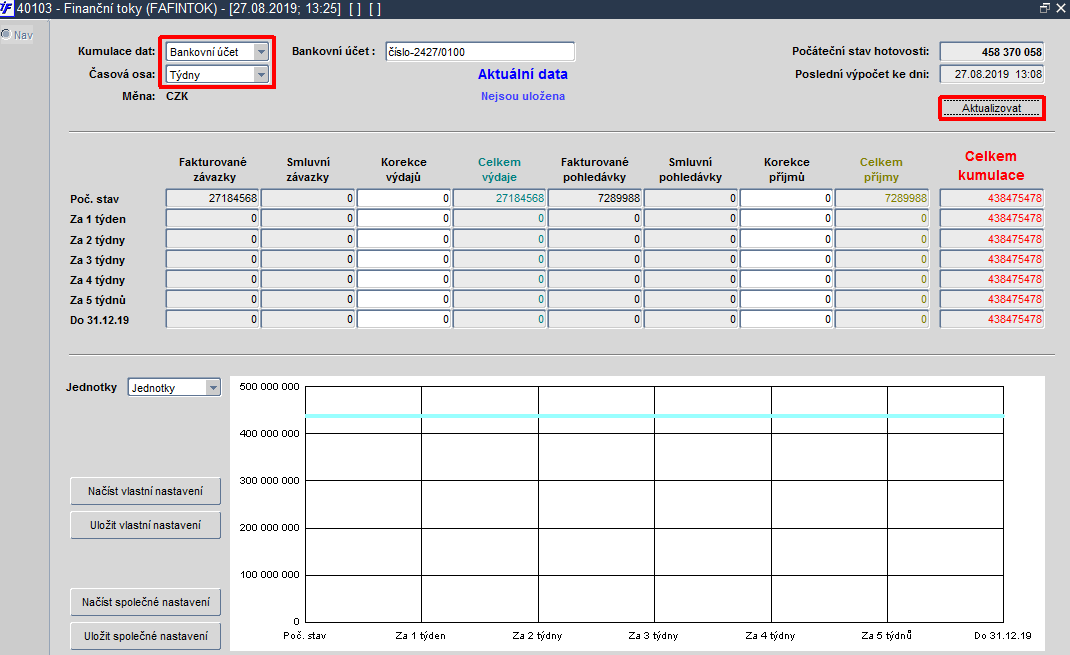Click Načíst společné nastavení button
This screenshot has height=655, width=1070.
click(x=145, y=602)
